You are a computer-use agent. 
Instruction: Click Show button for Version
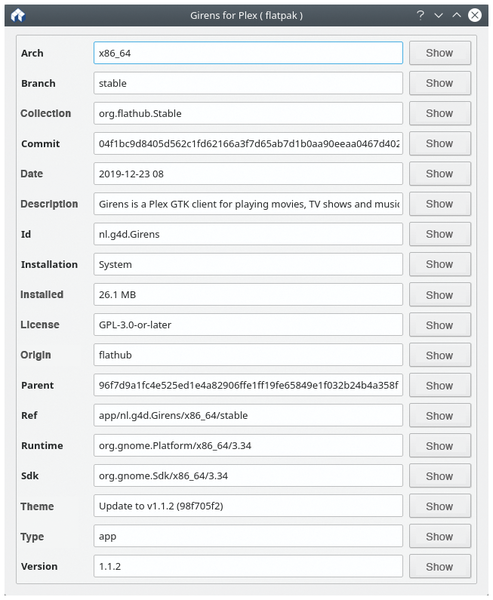(x=440, y=567)
